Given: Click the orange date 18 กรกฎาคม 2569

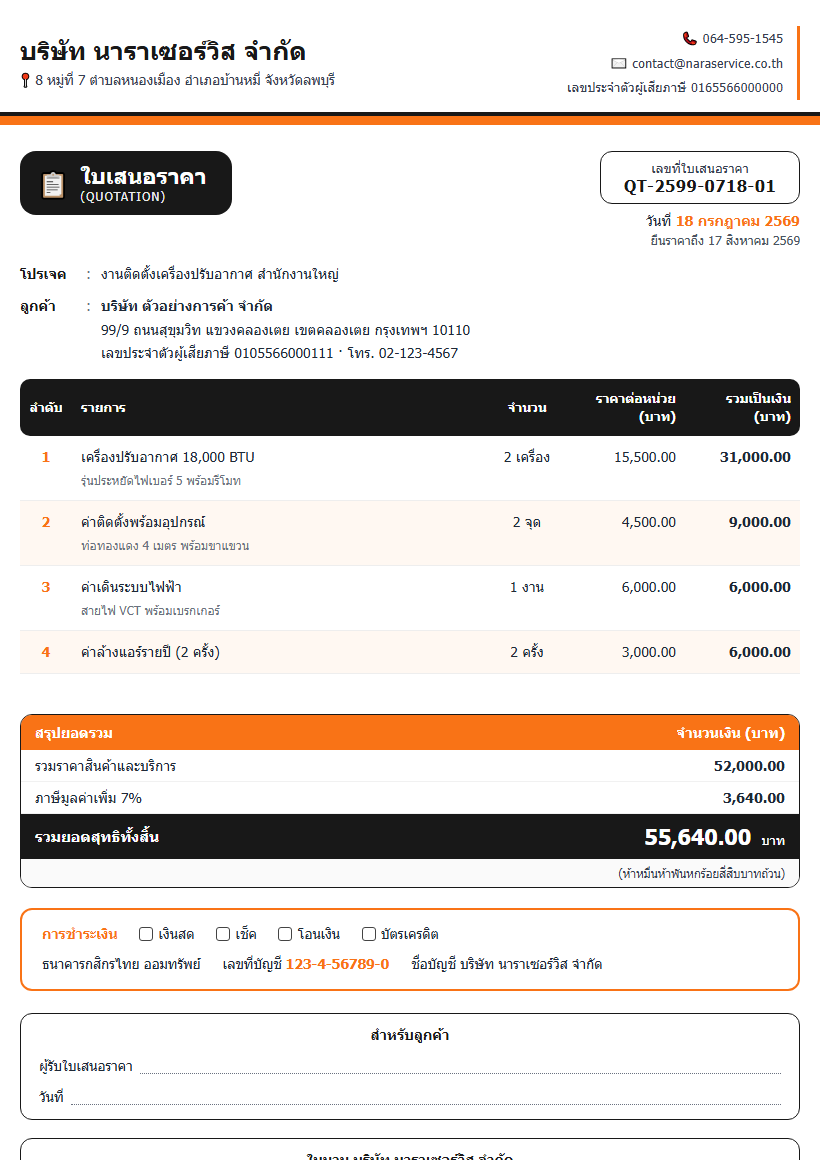Looking at the screenshot, I should 737,220.
